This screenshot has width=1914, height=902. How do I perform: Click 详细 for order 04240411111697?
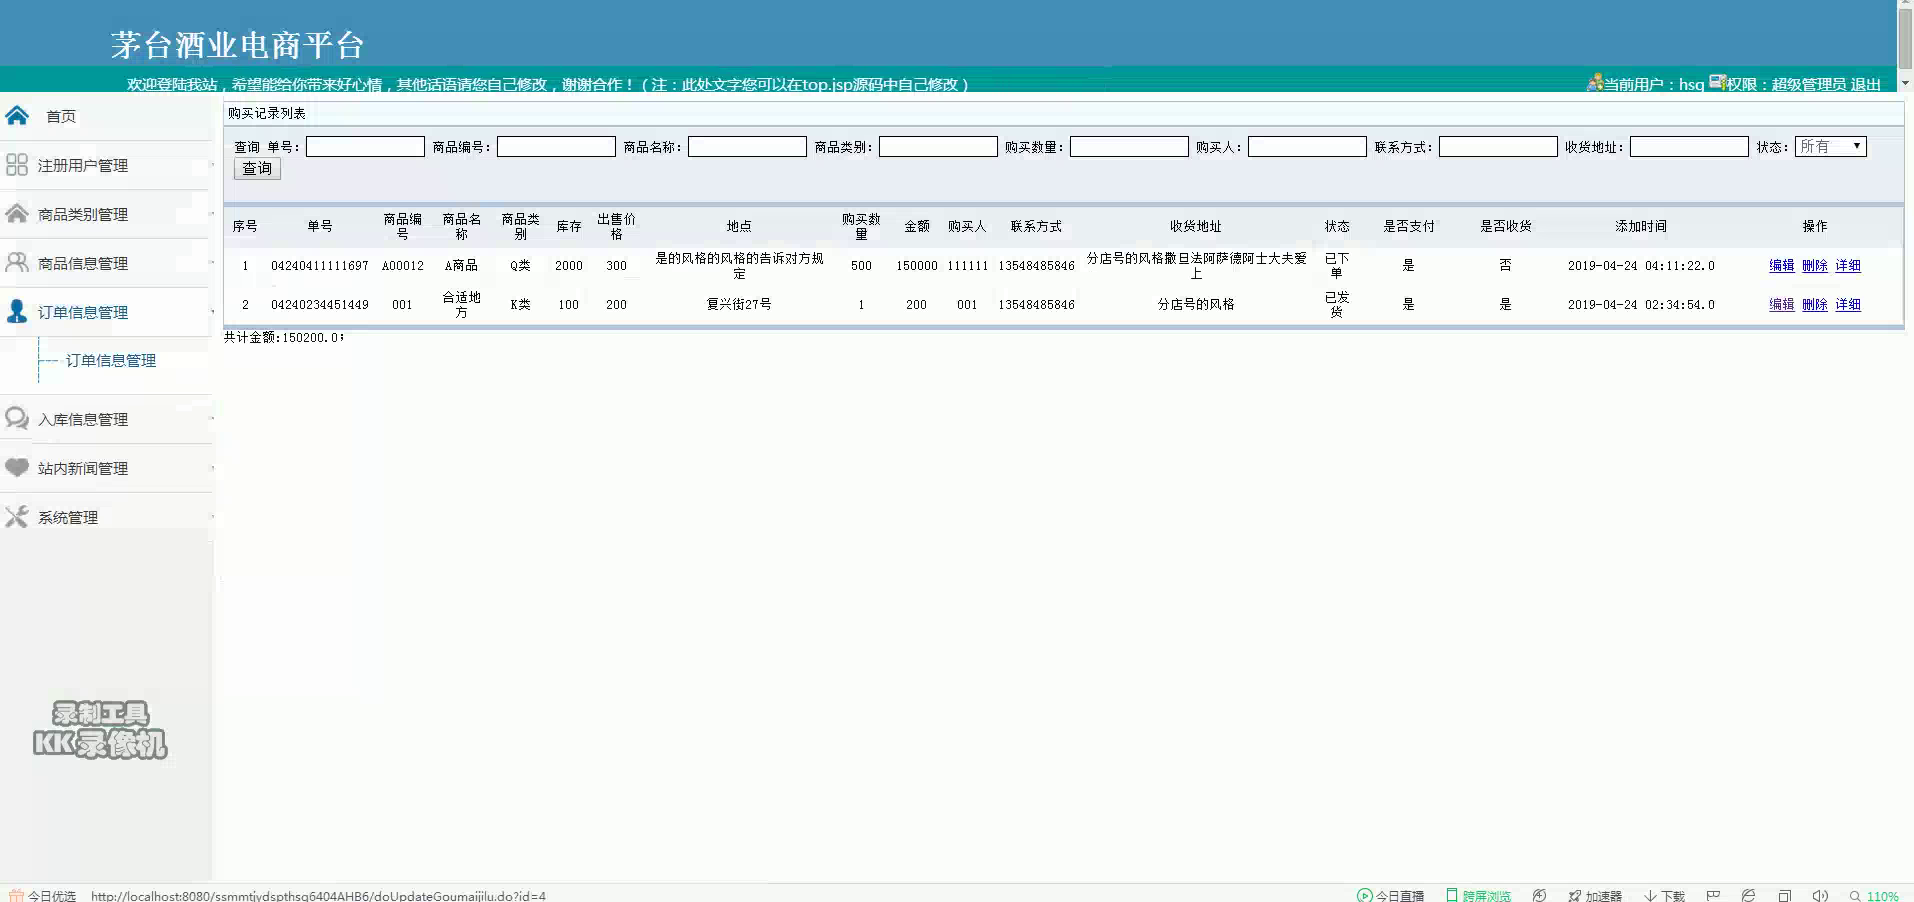coord(1847,265)
